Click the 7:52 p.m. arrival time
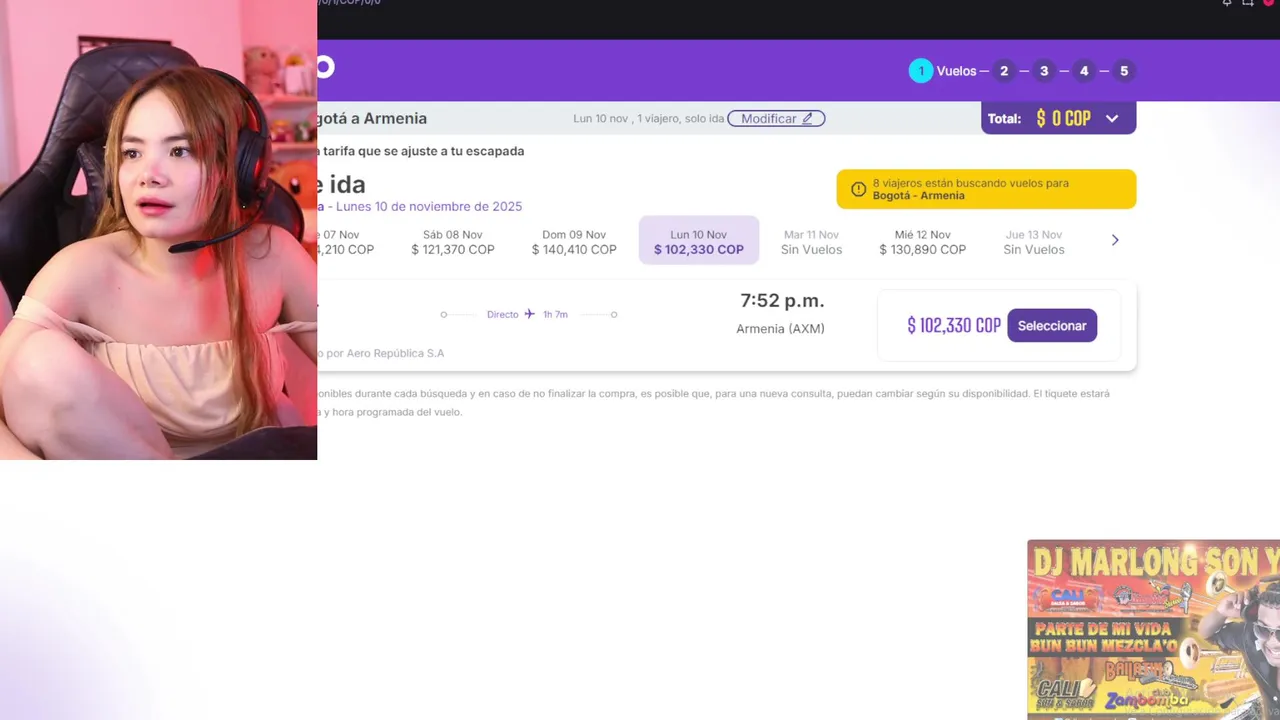The image size is (1280, 720). click(782, 301)
